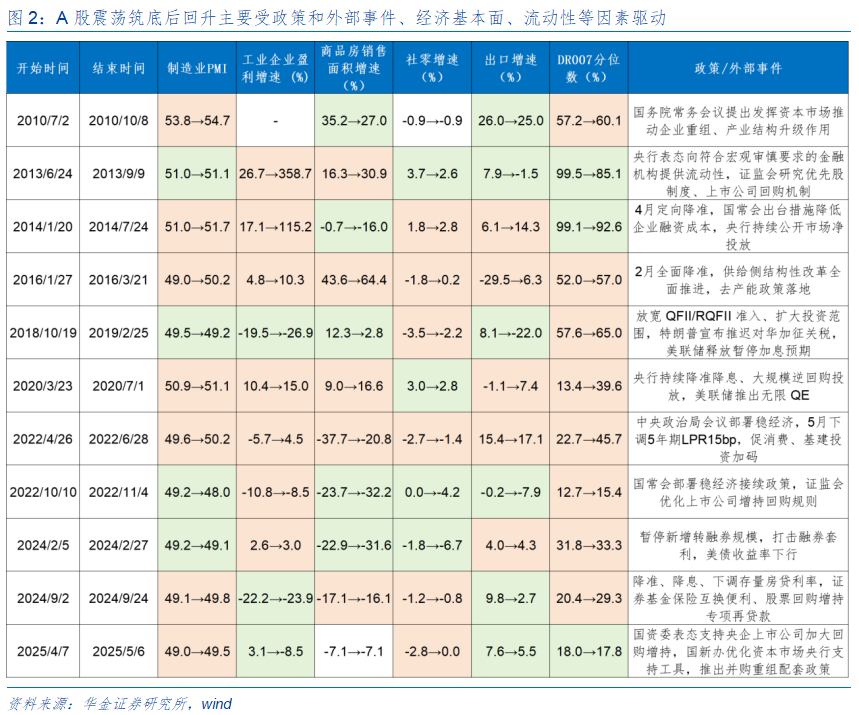Viewport: 859px width, 715px height.
Task: Select export cell 6.1→14.3
Action: (x=511, y=227)
